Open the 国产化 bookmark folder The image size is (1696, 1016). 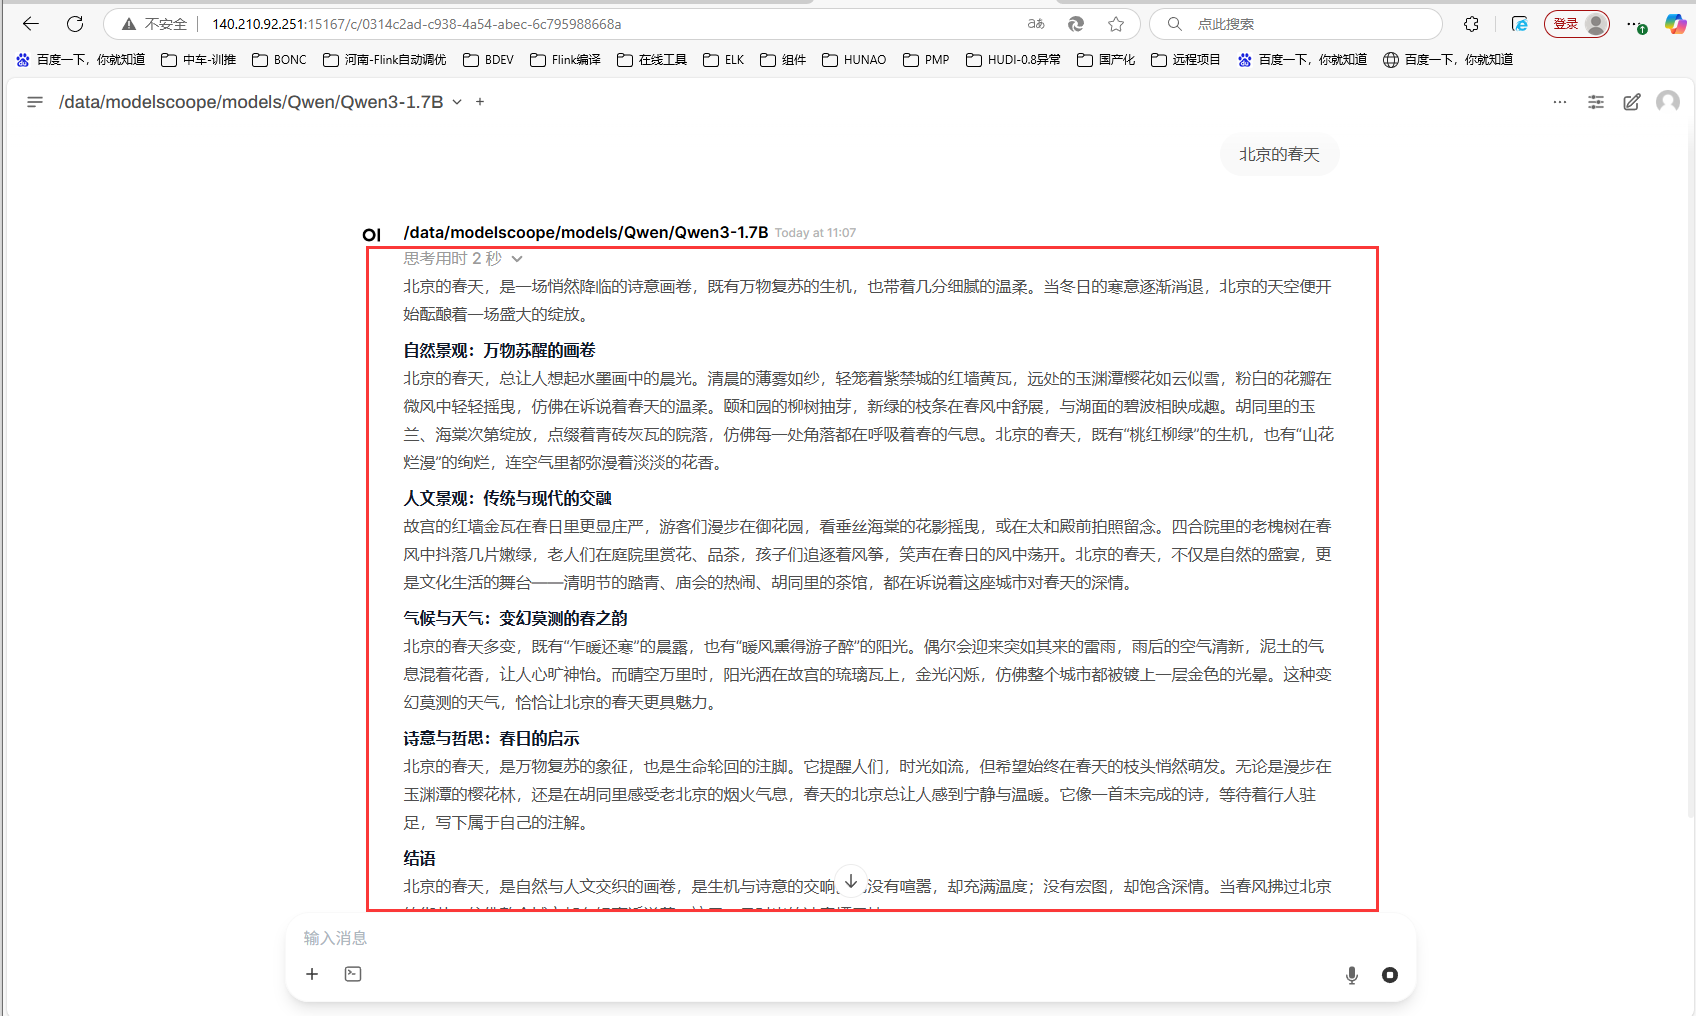[x=1106, y=60]
